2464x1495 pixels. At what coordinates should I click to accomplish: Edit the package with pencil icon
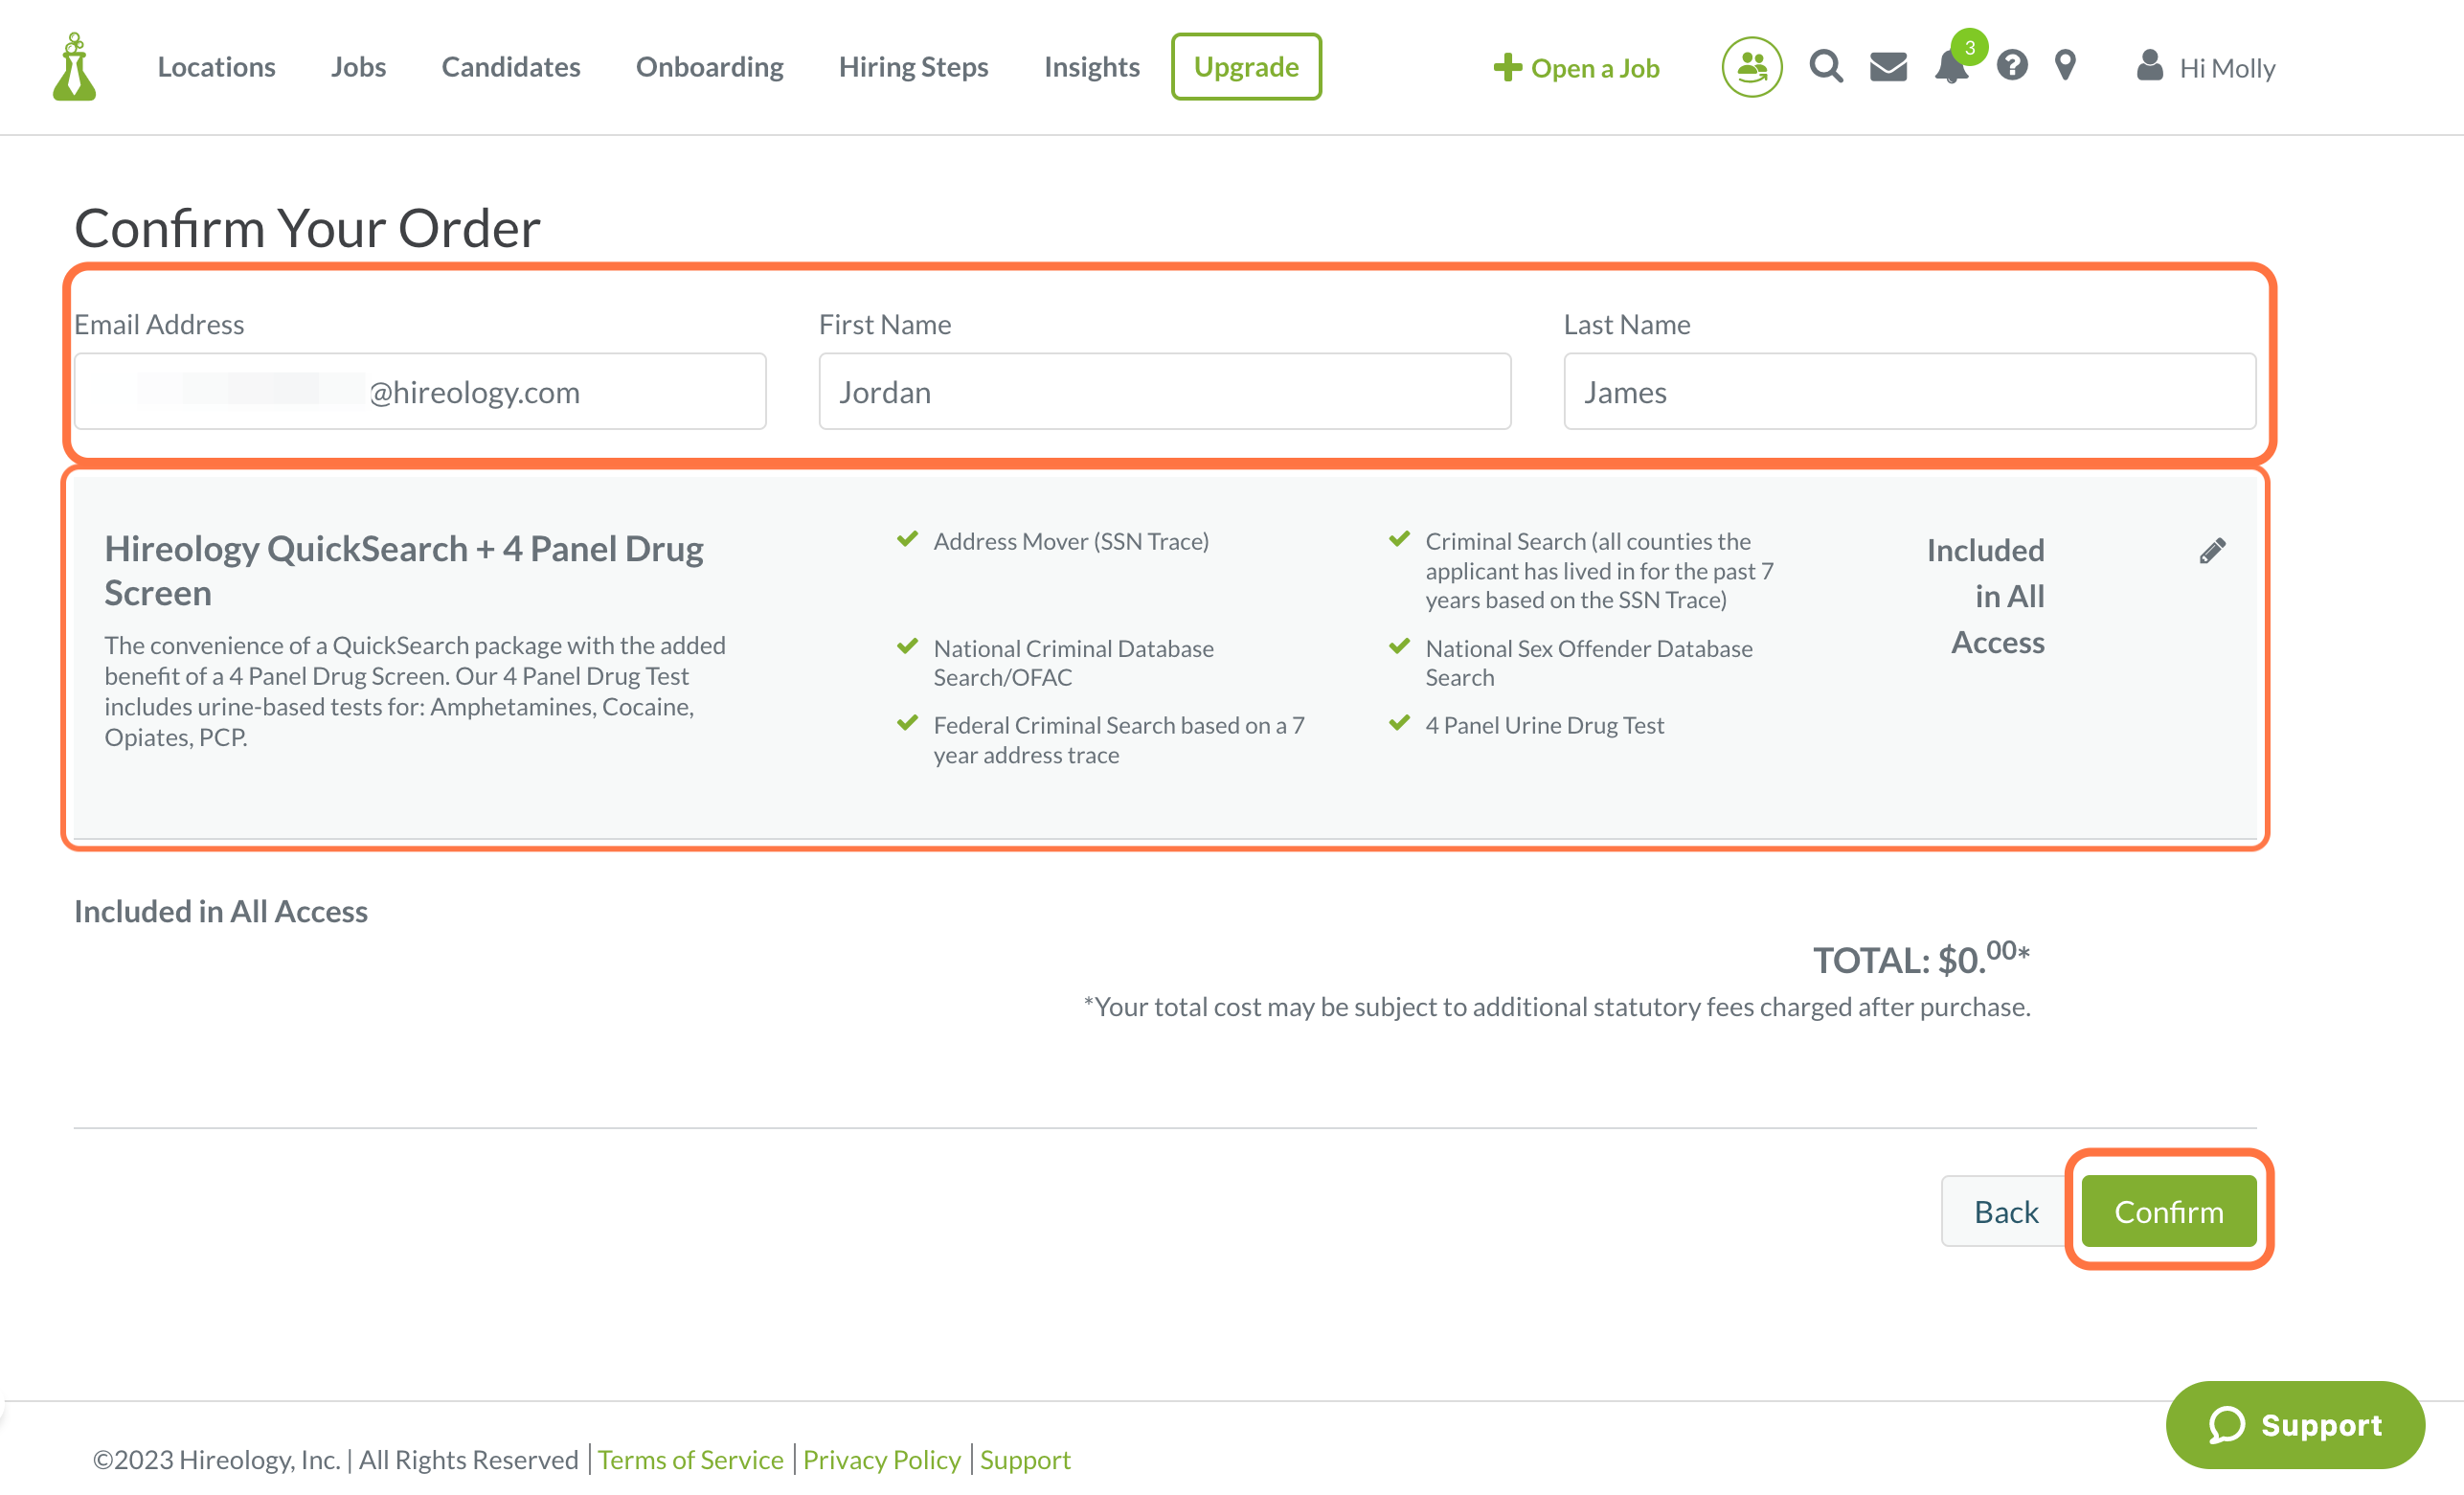point(2212,551)
